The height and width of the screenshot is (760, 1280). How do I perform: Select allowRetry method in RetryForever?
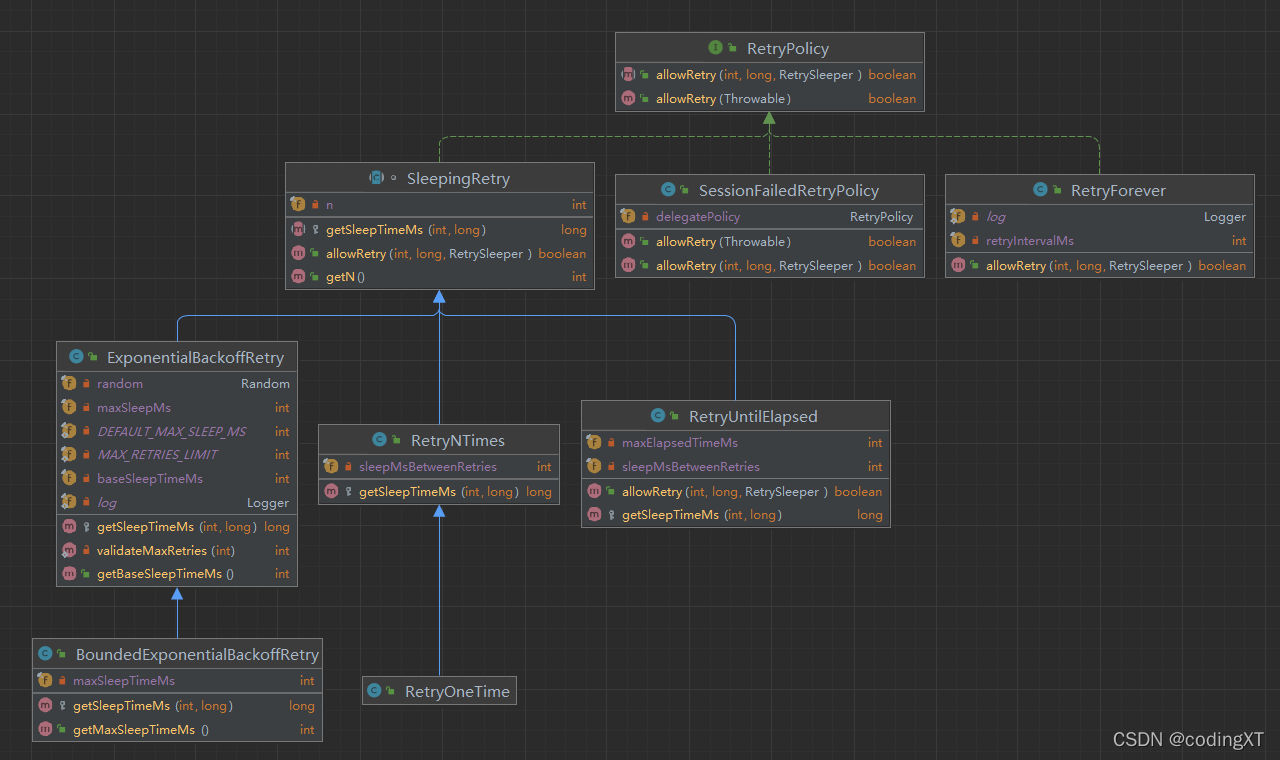click(1089, 265)
